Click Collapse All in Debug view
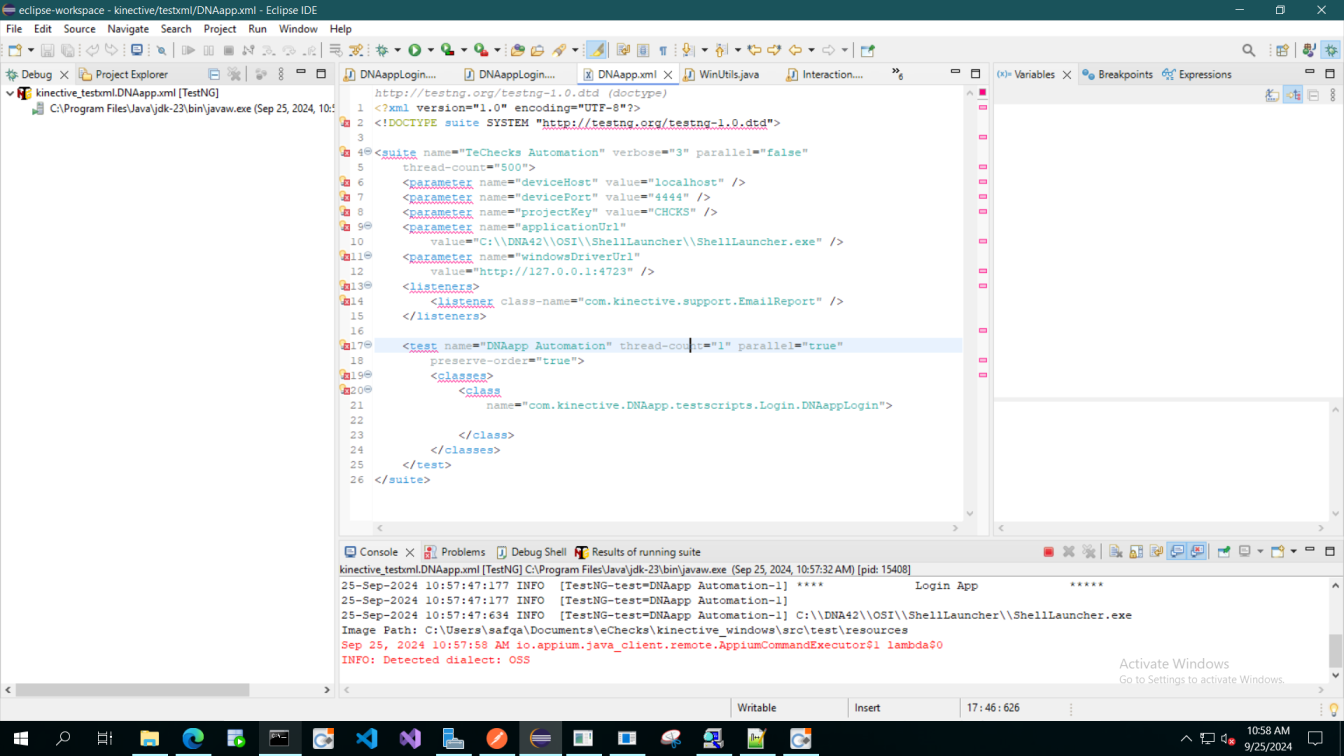 pyautogui.click(x=214, y=74)
